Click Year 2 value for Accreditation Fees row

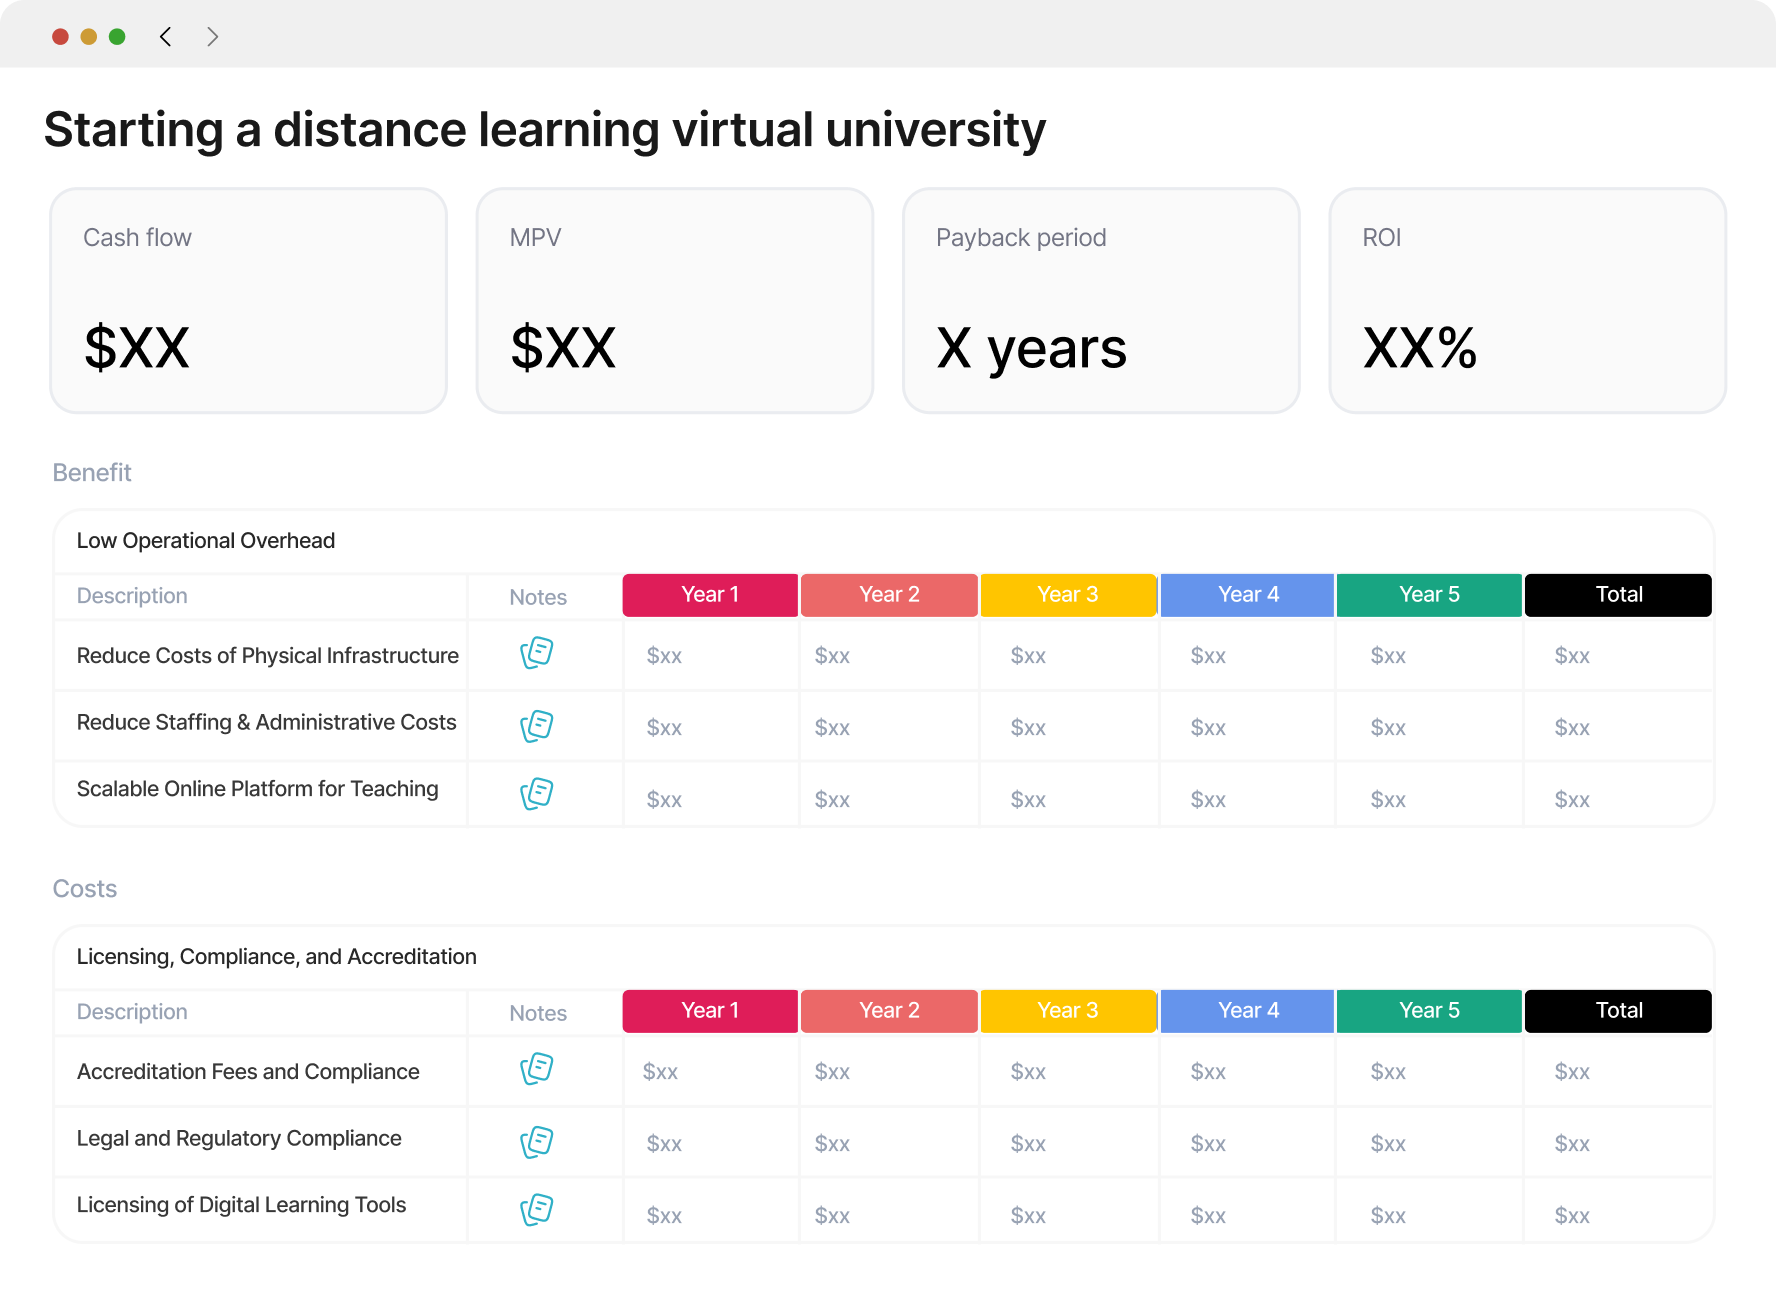(x=832, y=1072)
